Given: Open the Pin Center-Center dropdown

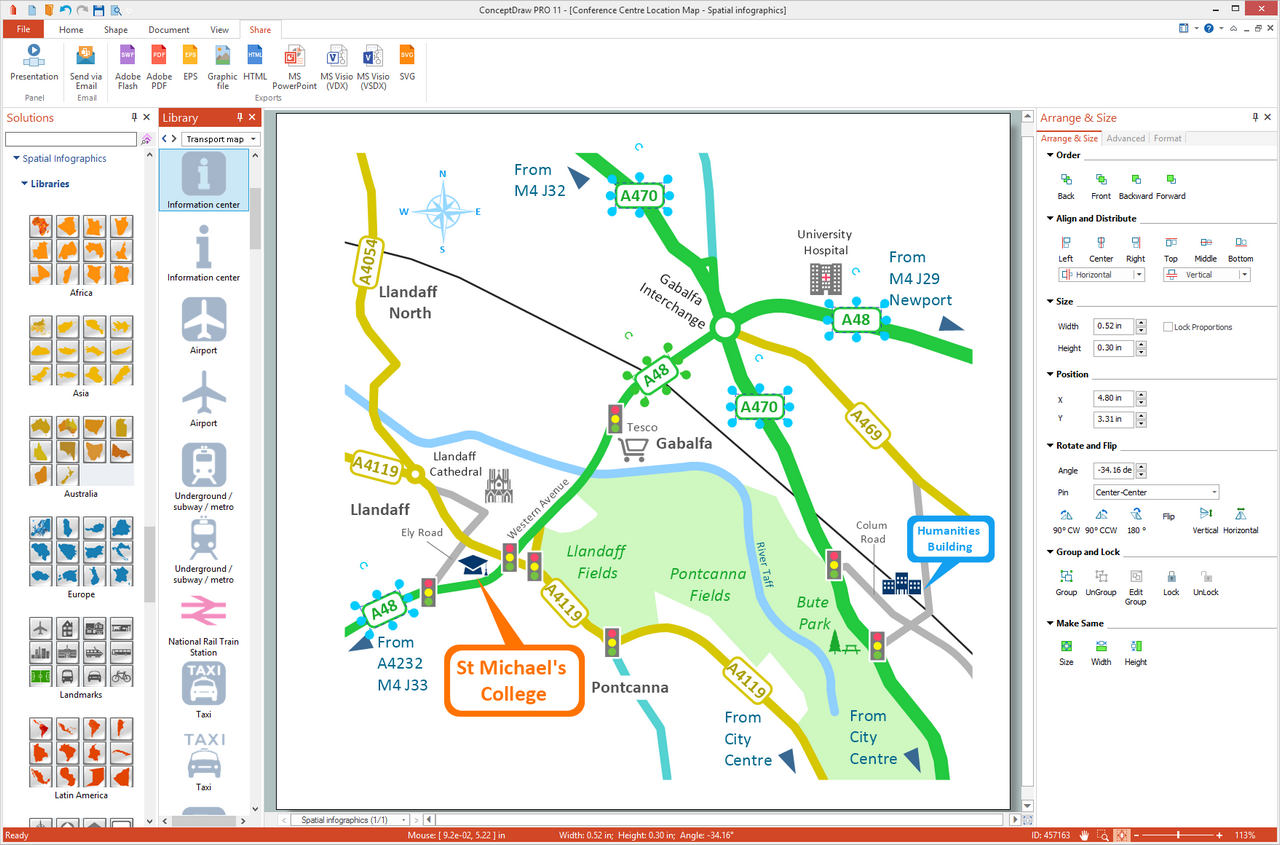Looking at the screenshot, I should click(x=1157, y=492).
